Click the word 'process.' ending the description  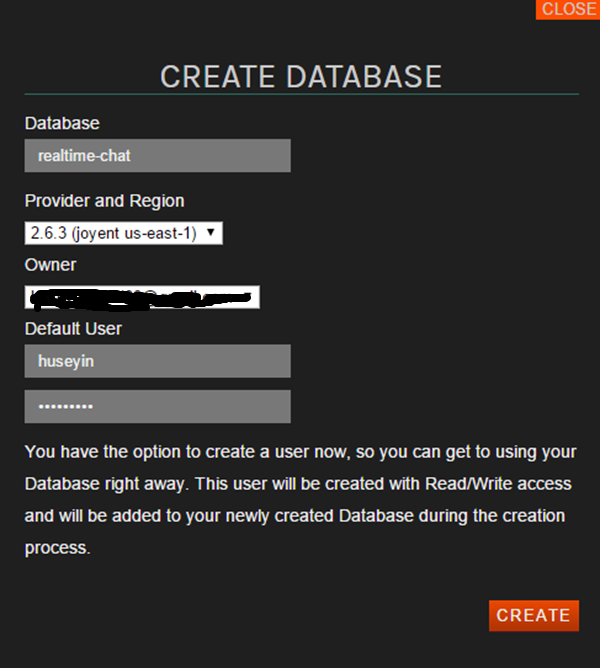[57, 548]
